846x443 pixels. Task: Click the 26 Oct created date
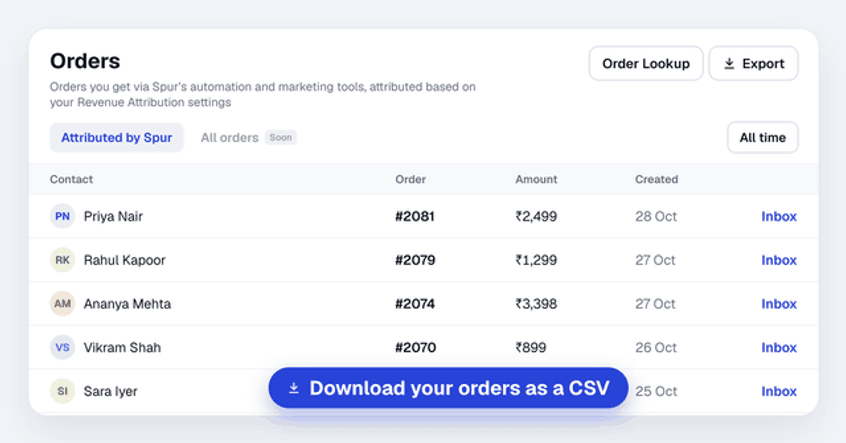click(656, 347)
